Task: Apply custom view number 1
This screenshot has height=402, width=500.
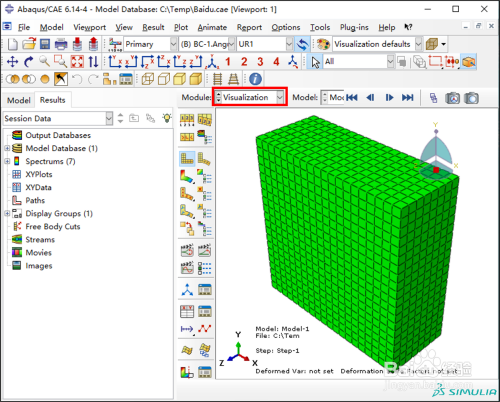Action: click(228, 62)
